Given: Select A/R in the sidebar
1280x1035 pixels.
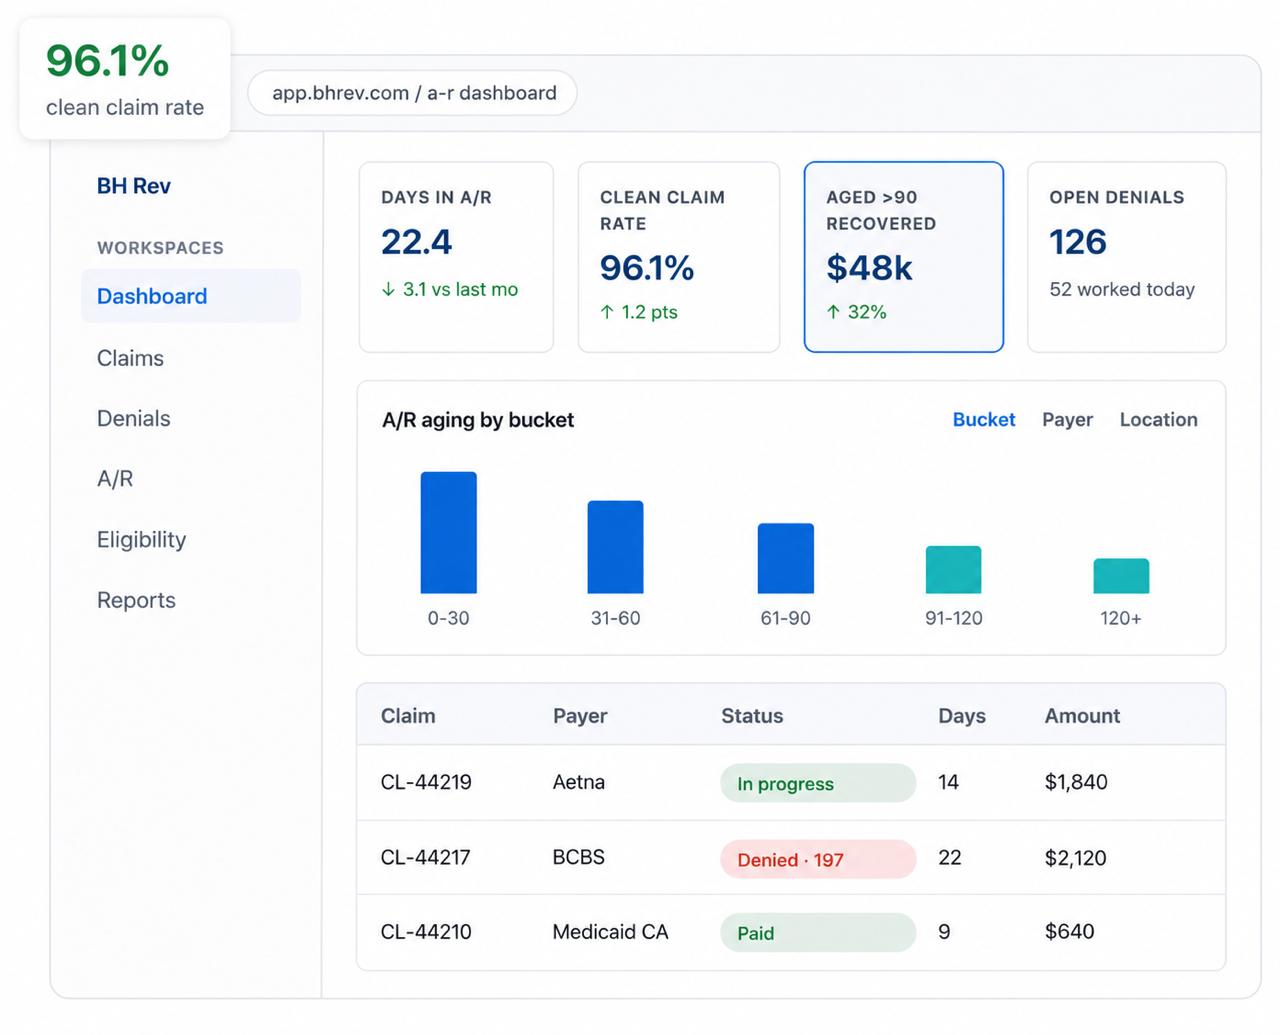Looking at the screenshot, I should pyautogui.click(x=115, y=479).
